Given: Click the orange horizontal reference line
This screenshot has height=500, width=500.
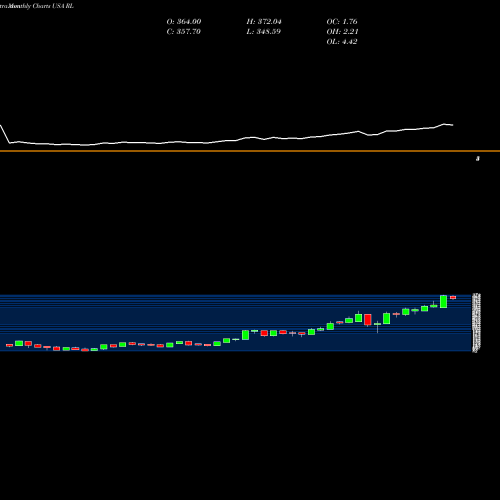Looking at the screenshot, I should point(250,151).
